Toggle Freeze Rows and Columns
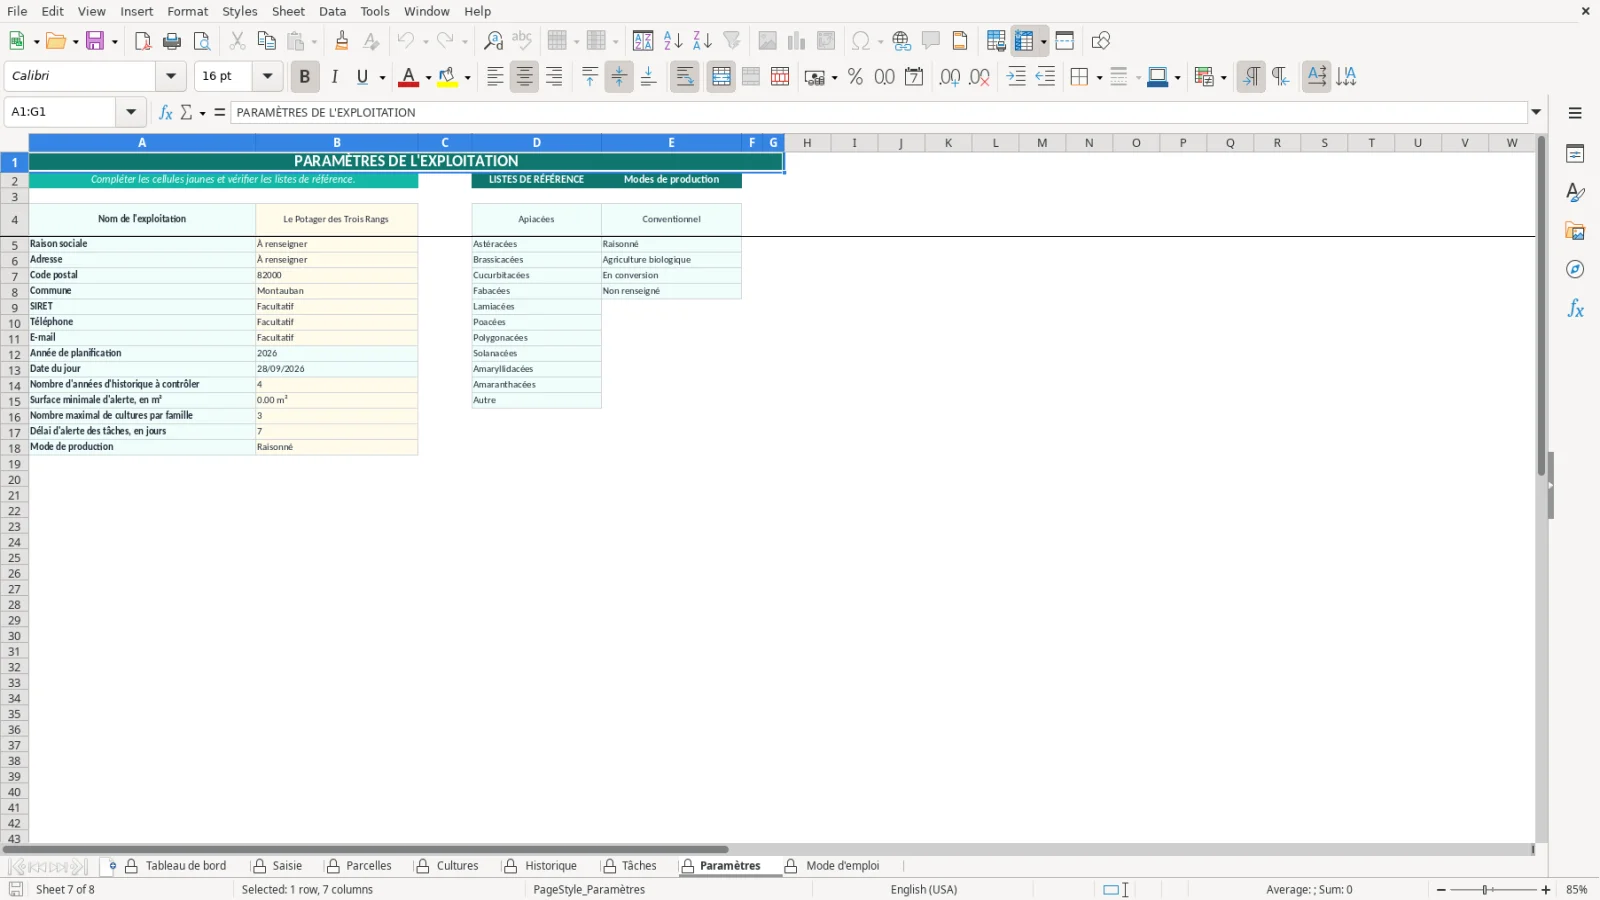 tap(1024, 41)
